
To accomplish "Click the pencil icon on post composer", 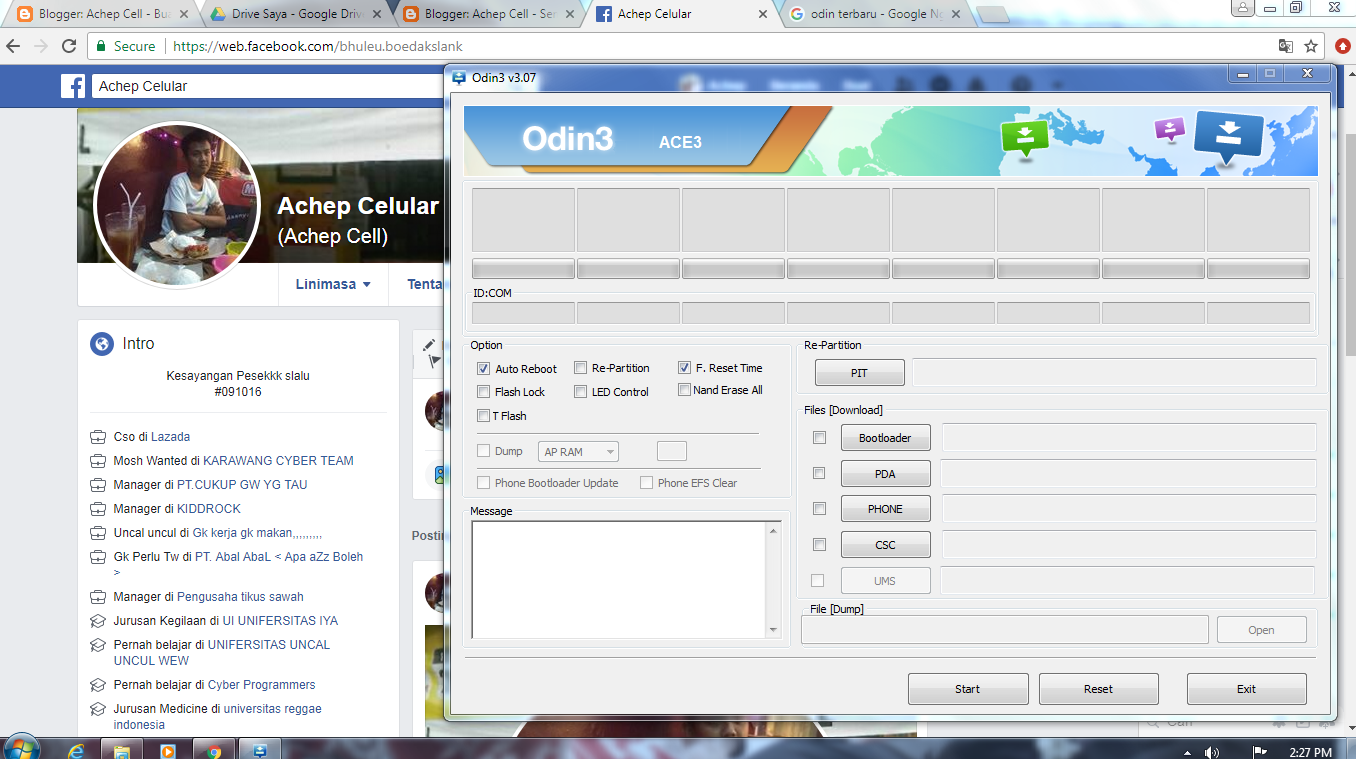I will [x=429, y=344].
